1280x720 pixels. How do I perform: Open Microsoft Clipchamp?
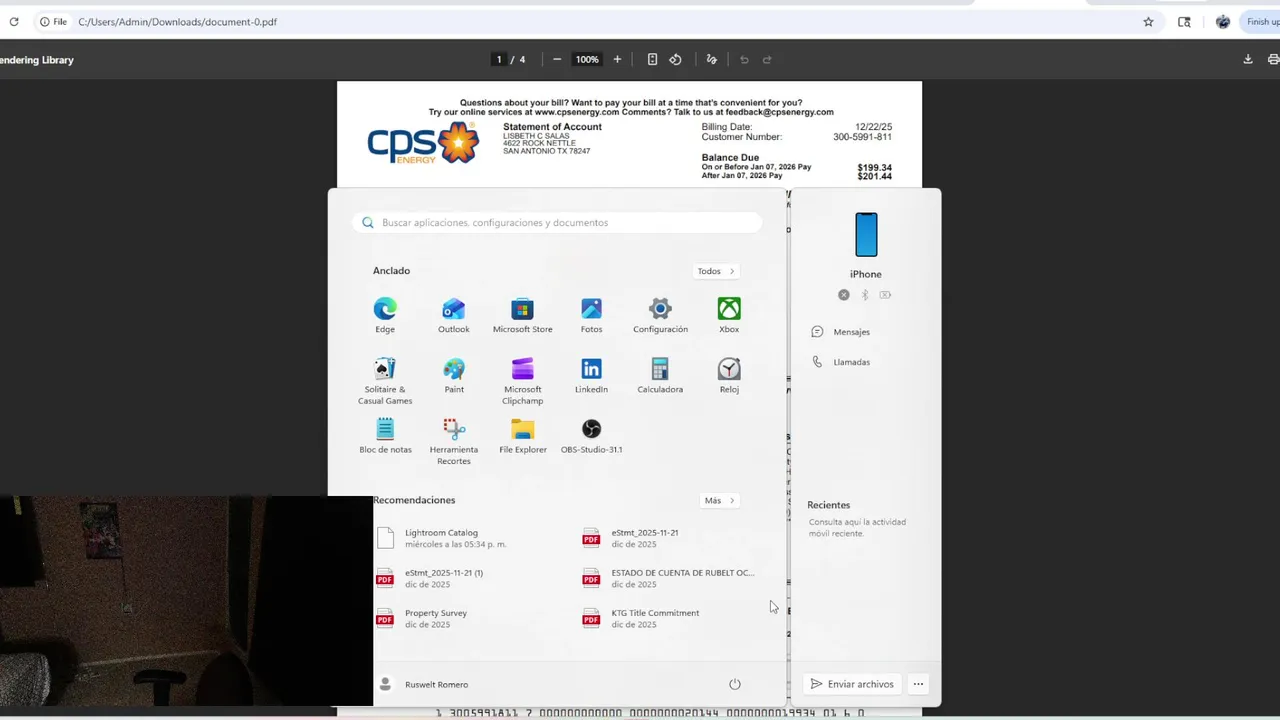click(522, 381)
